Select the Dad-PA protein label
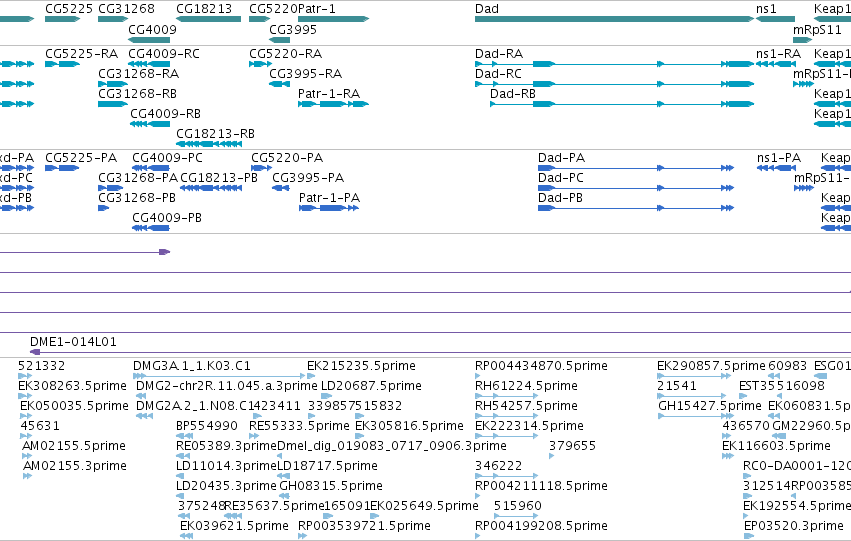The width and height of the screenshot is (851, 541). pos(561,158)
